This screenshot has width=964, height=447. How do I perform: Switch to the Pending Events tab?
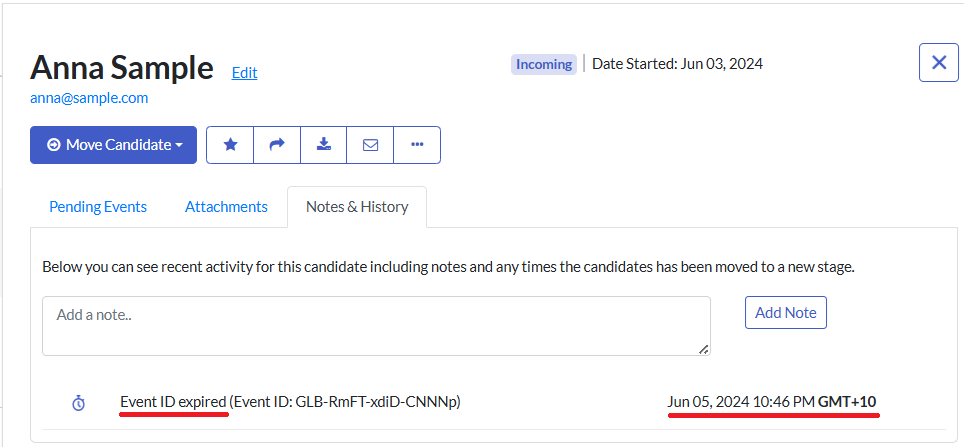click(x=98, y=207)
